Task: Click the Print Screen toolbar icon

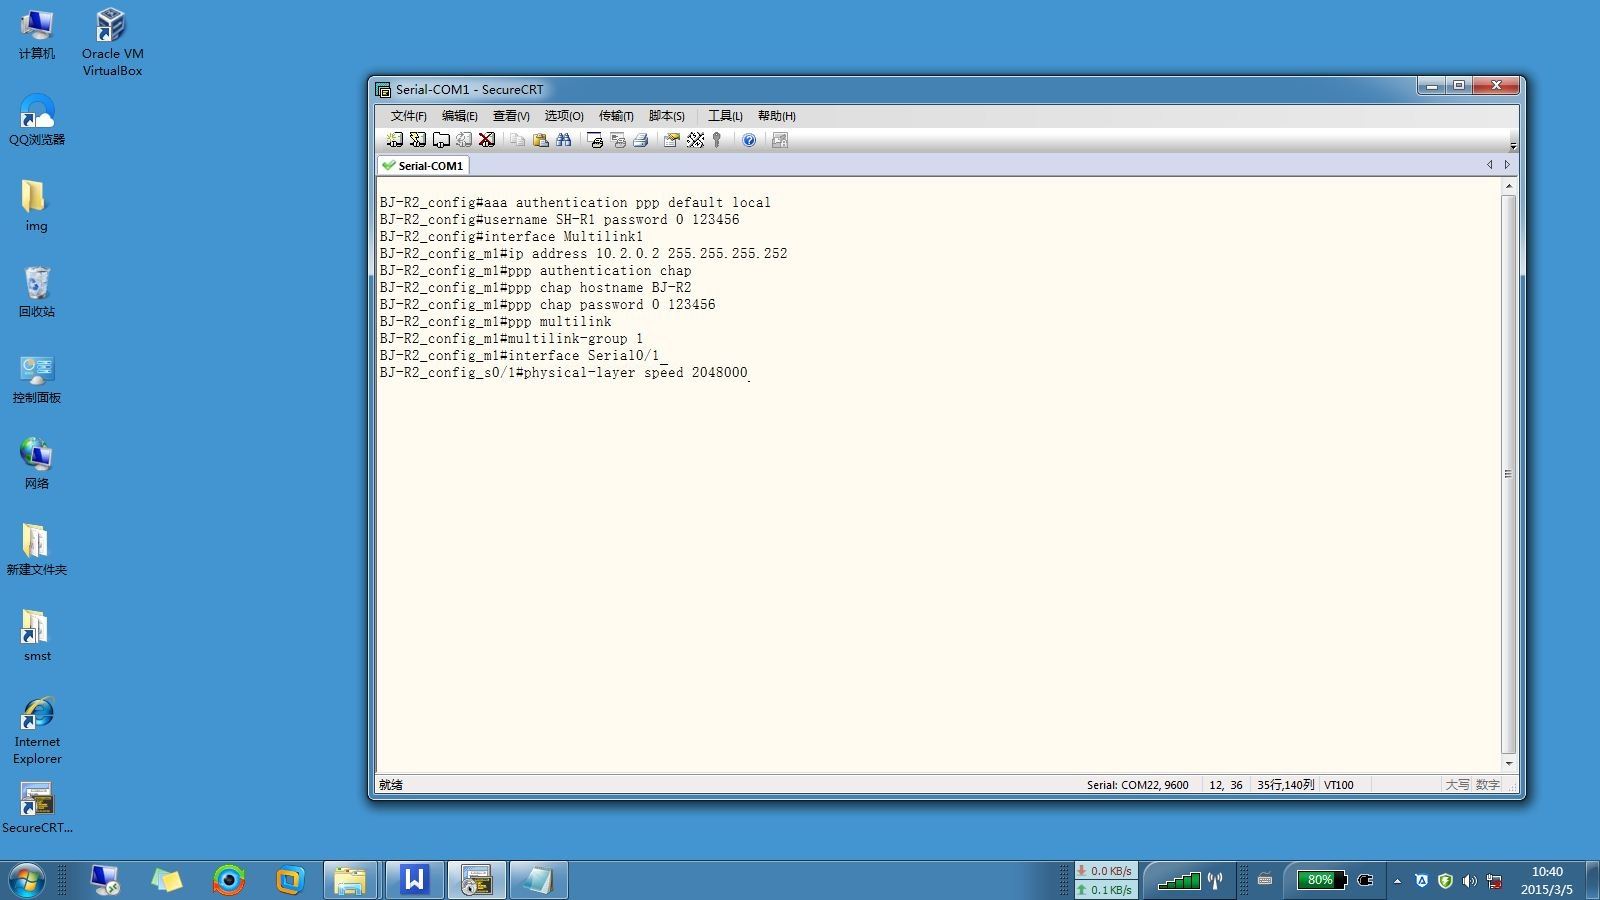Action: 595,140
